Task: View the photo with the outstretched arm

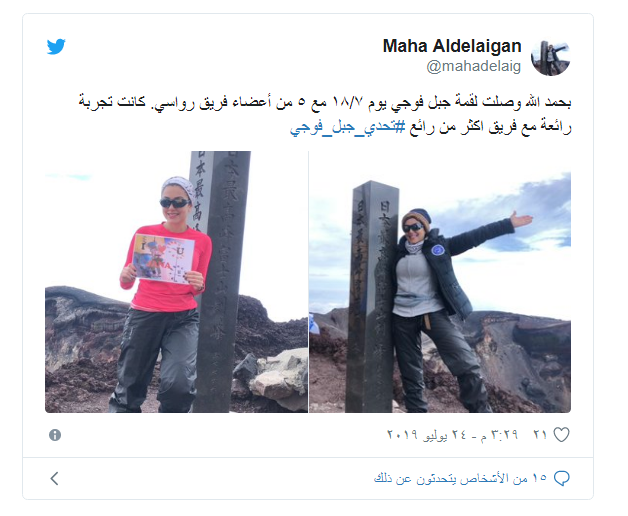Action: tap(440, 282)
